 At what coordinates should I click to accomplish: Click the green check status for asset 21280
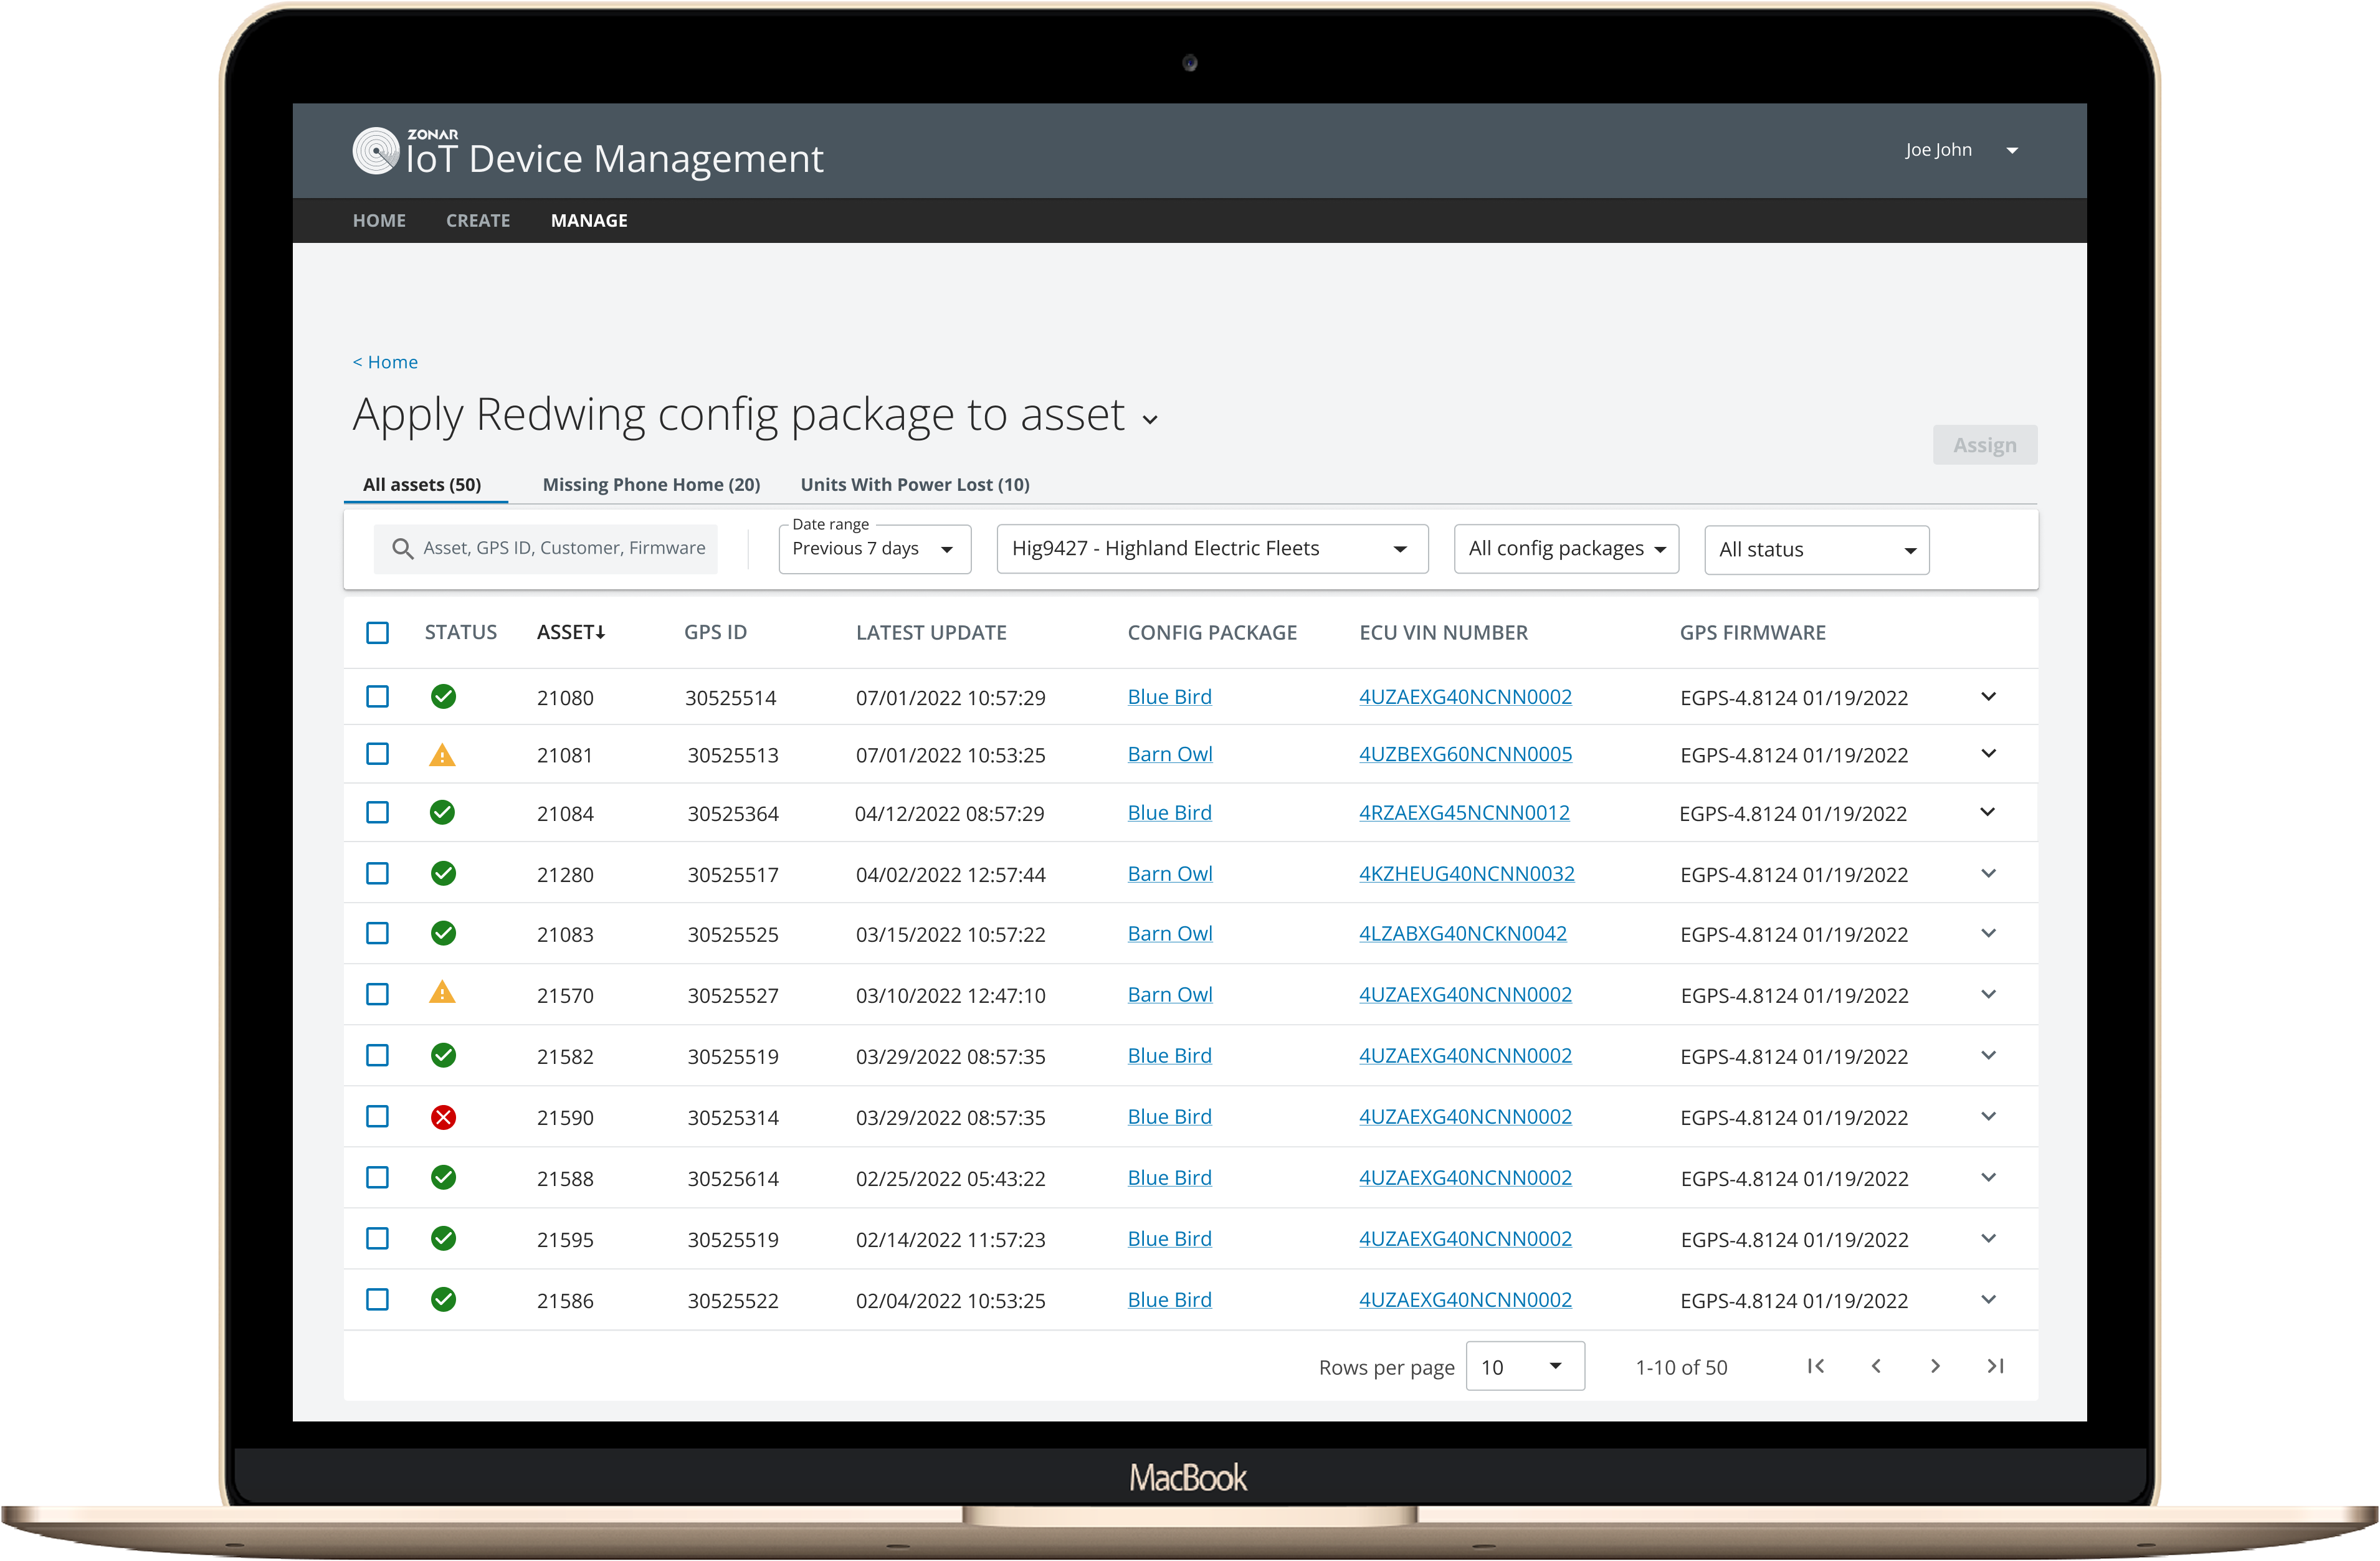tap(443, 874)
